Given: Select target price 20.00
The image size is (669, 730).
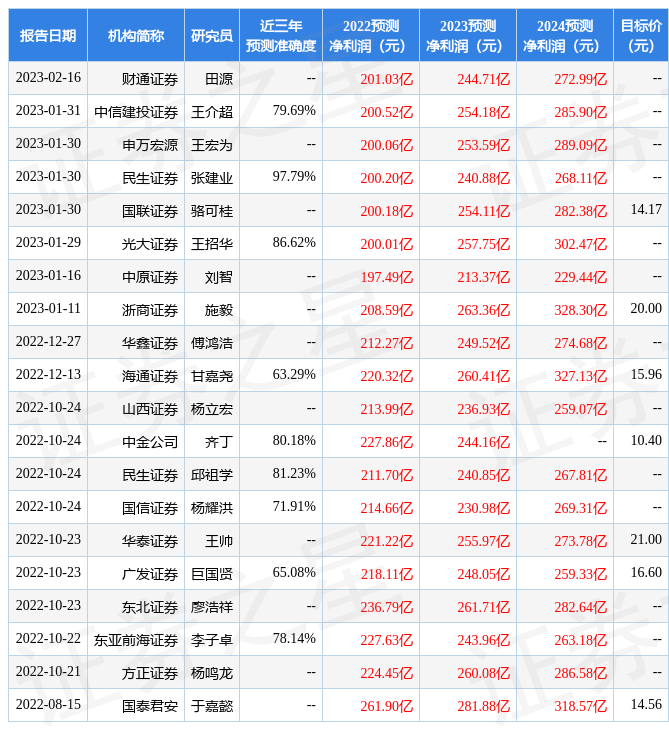Looking at the screenshot, I should 646,309.
